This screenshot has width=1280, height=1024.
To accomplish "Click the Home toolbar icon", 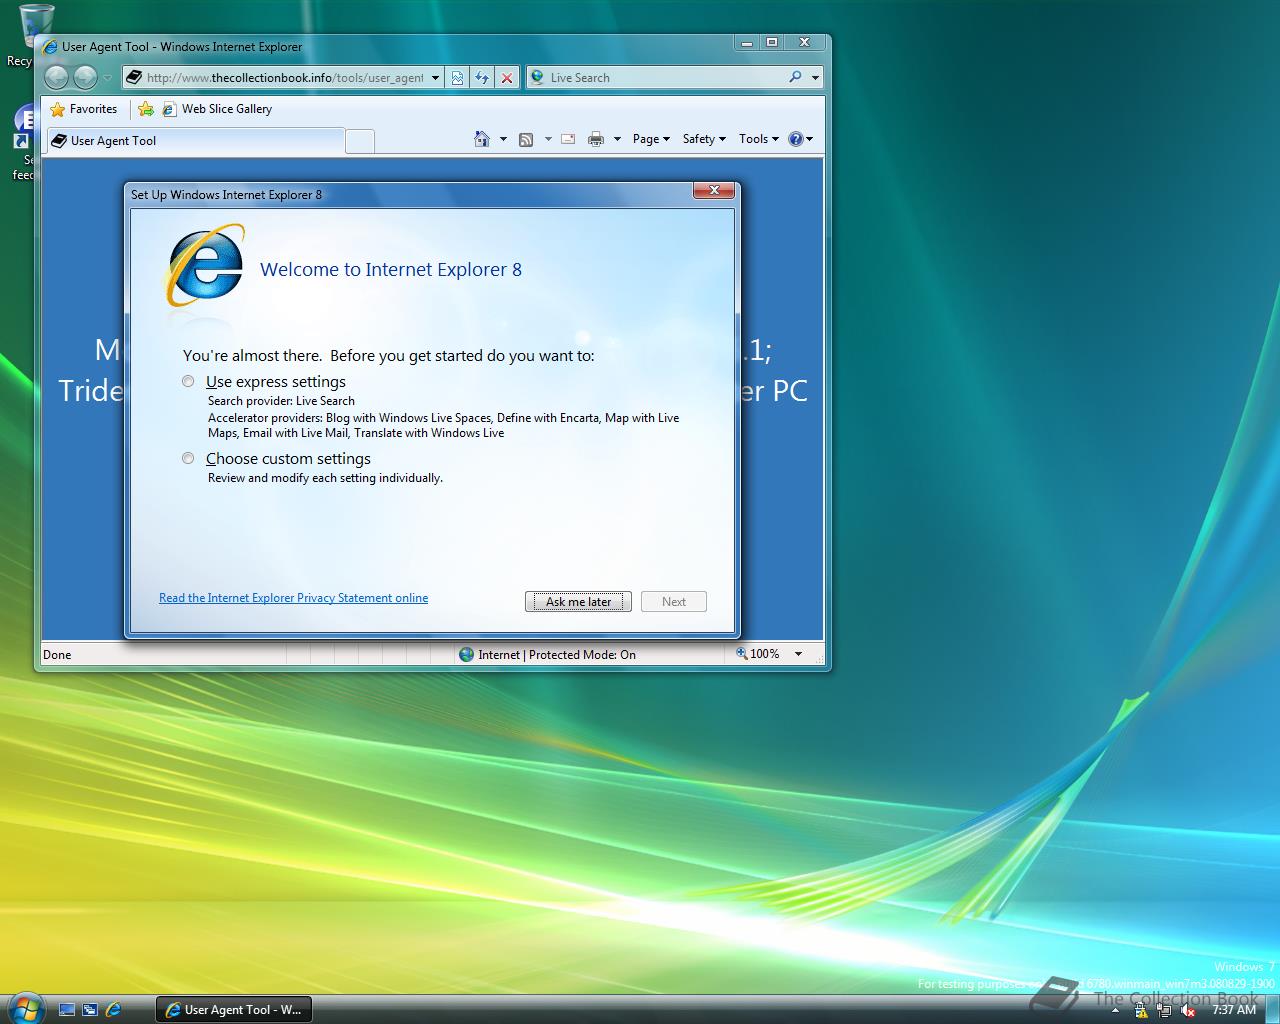I will [x=482, y=139].
